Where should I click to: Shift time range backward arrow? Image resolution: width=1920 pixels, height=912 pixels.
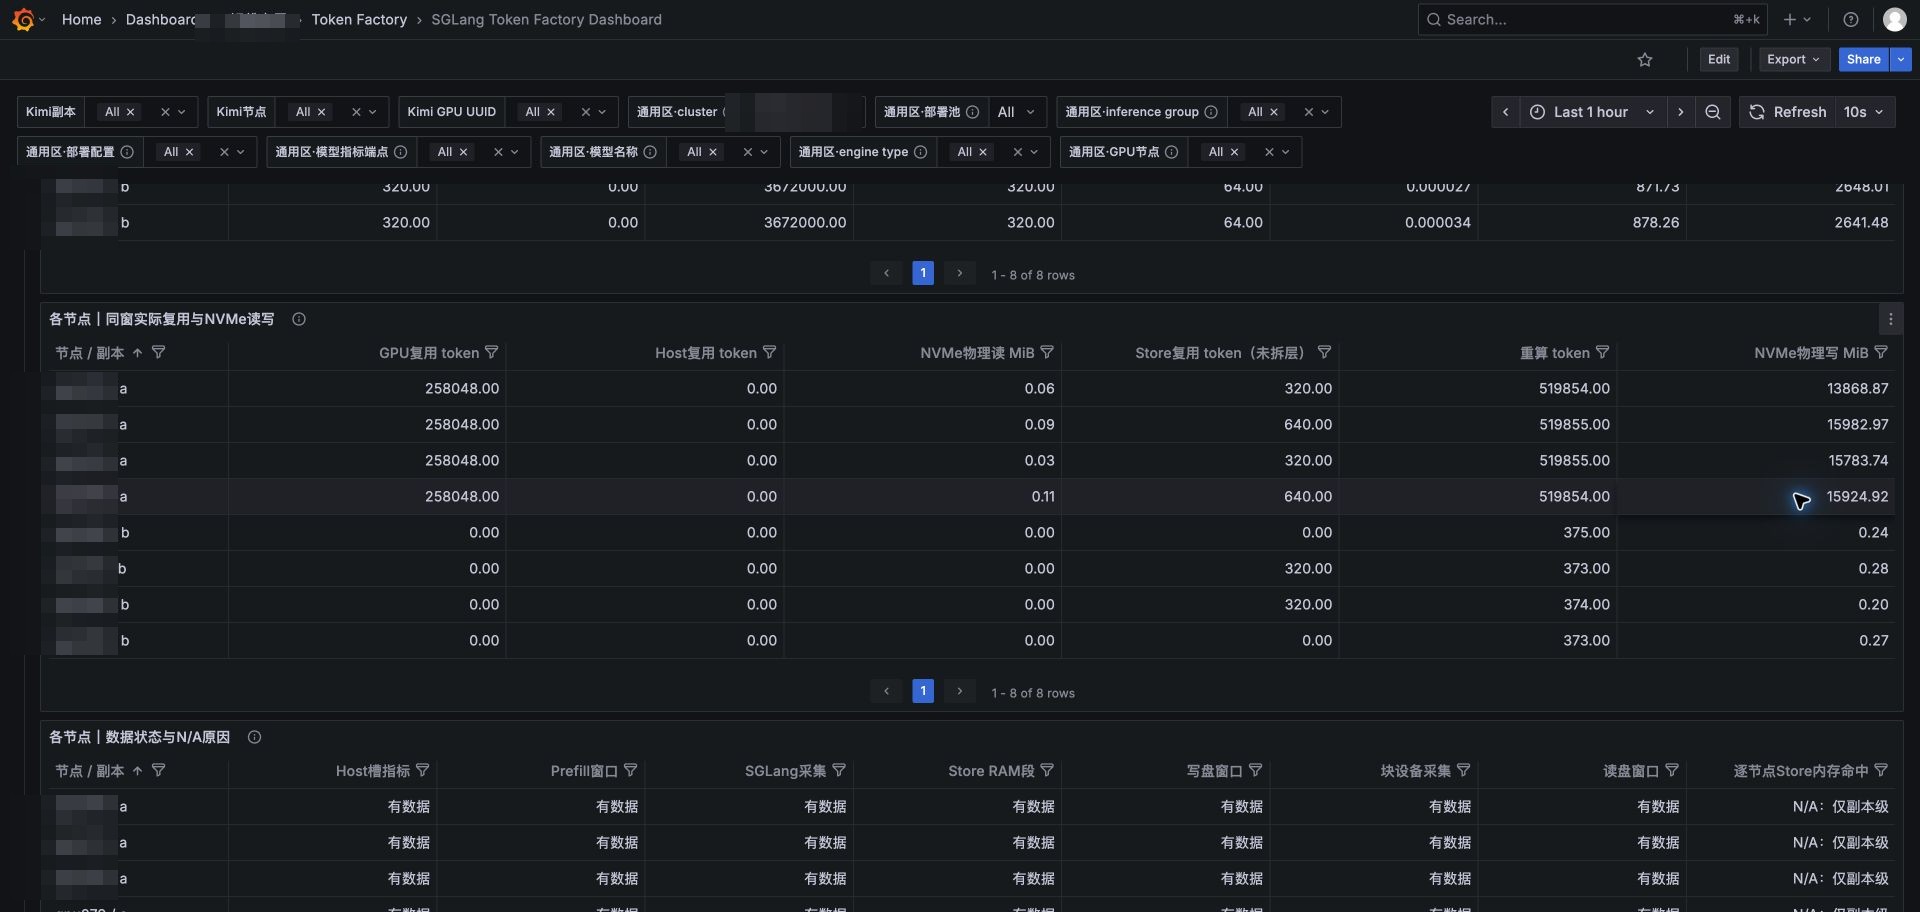pyautogui.click(x=1505, y=112)
